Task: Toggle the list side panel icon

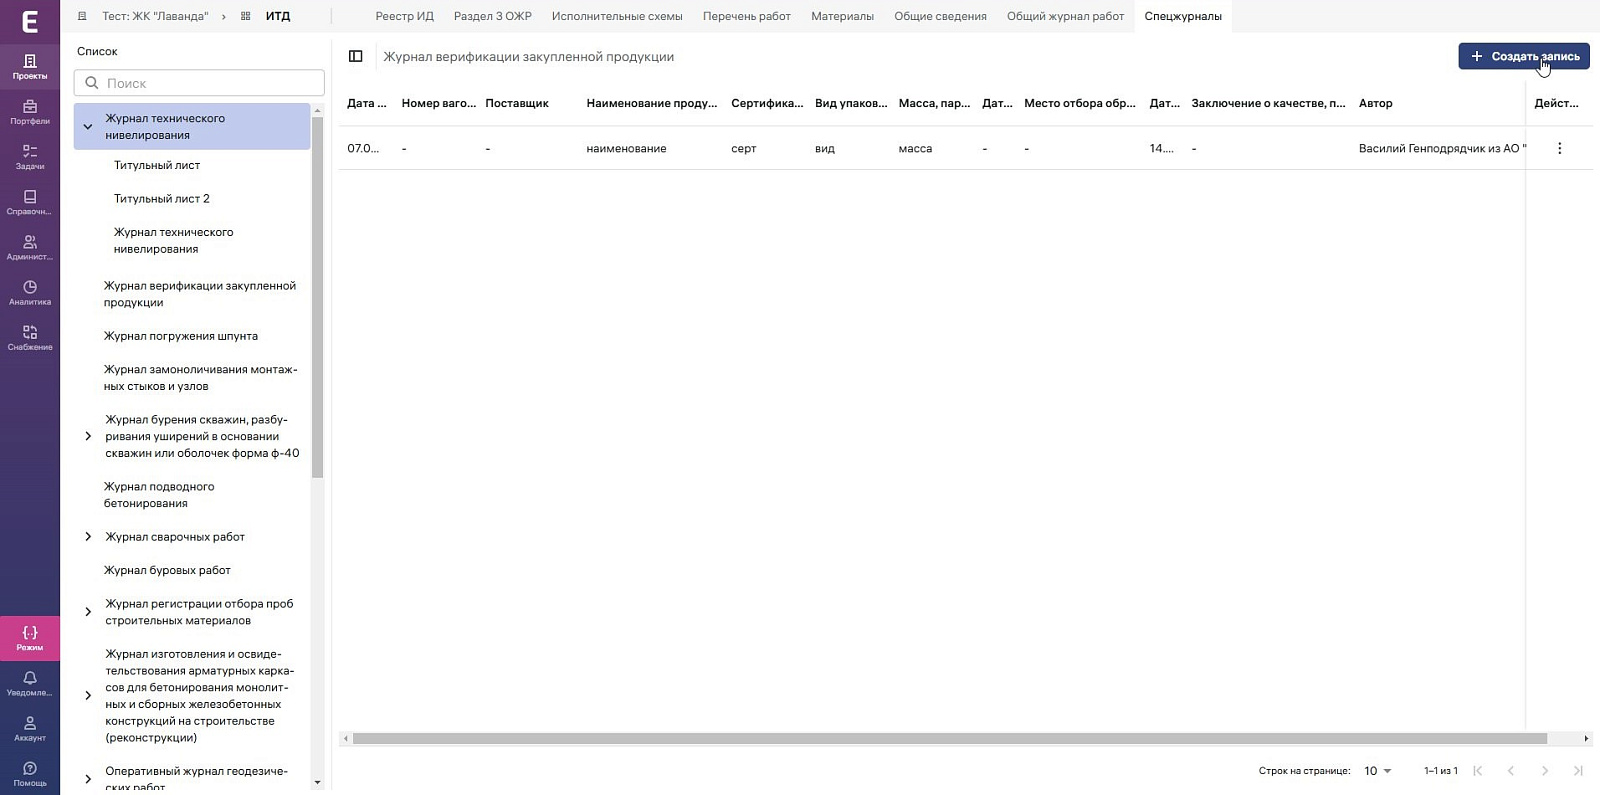Action: 355,56
